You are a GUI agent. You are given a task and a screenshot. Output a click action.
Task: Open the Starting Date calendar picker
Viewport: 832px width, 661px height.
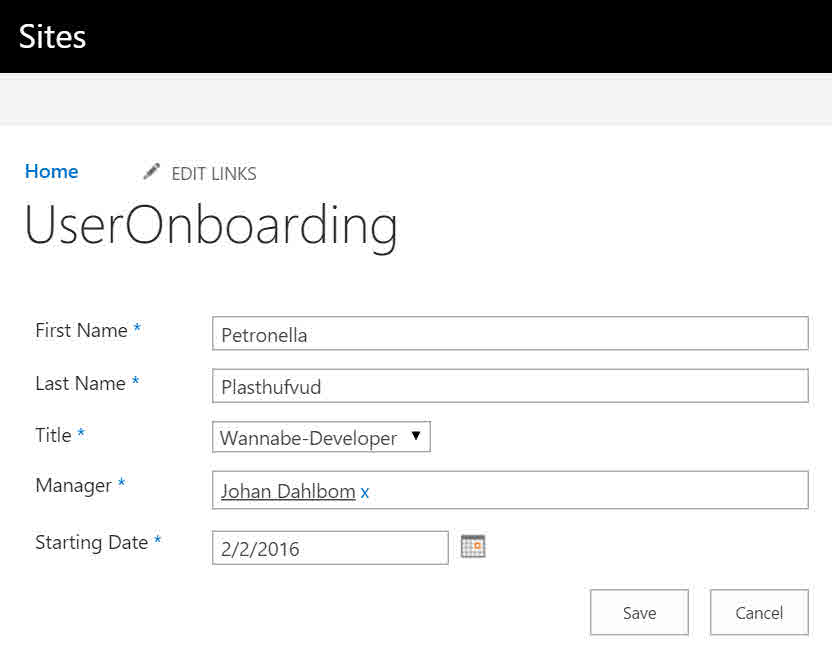473,546
